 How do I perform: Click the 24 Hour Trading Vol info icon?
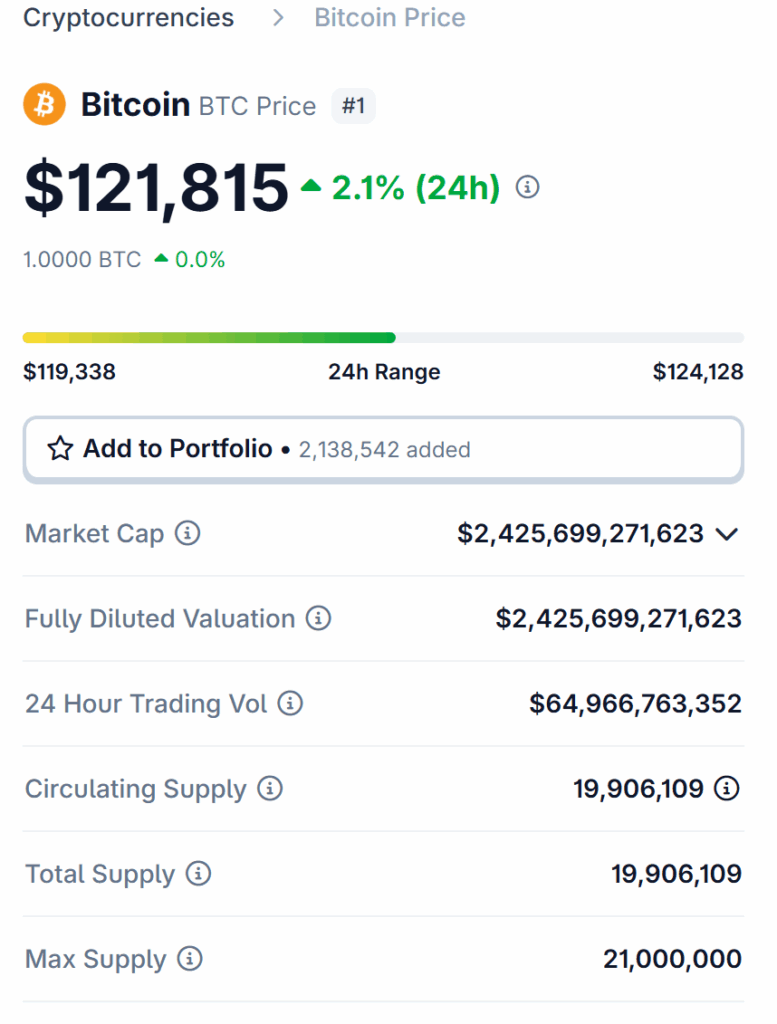290,704
